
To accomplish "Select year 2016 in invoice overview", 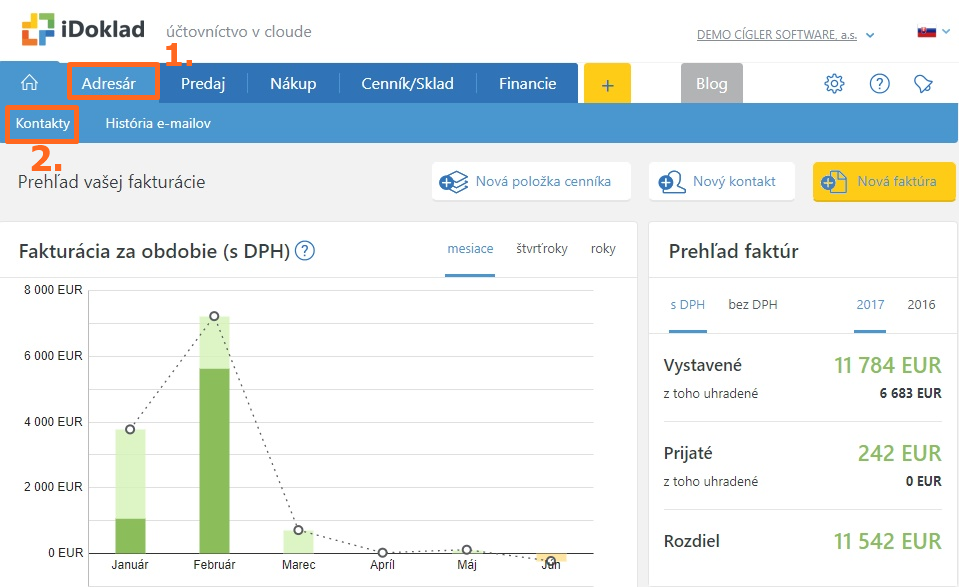I will tap(921, 304).
